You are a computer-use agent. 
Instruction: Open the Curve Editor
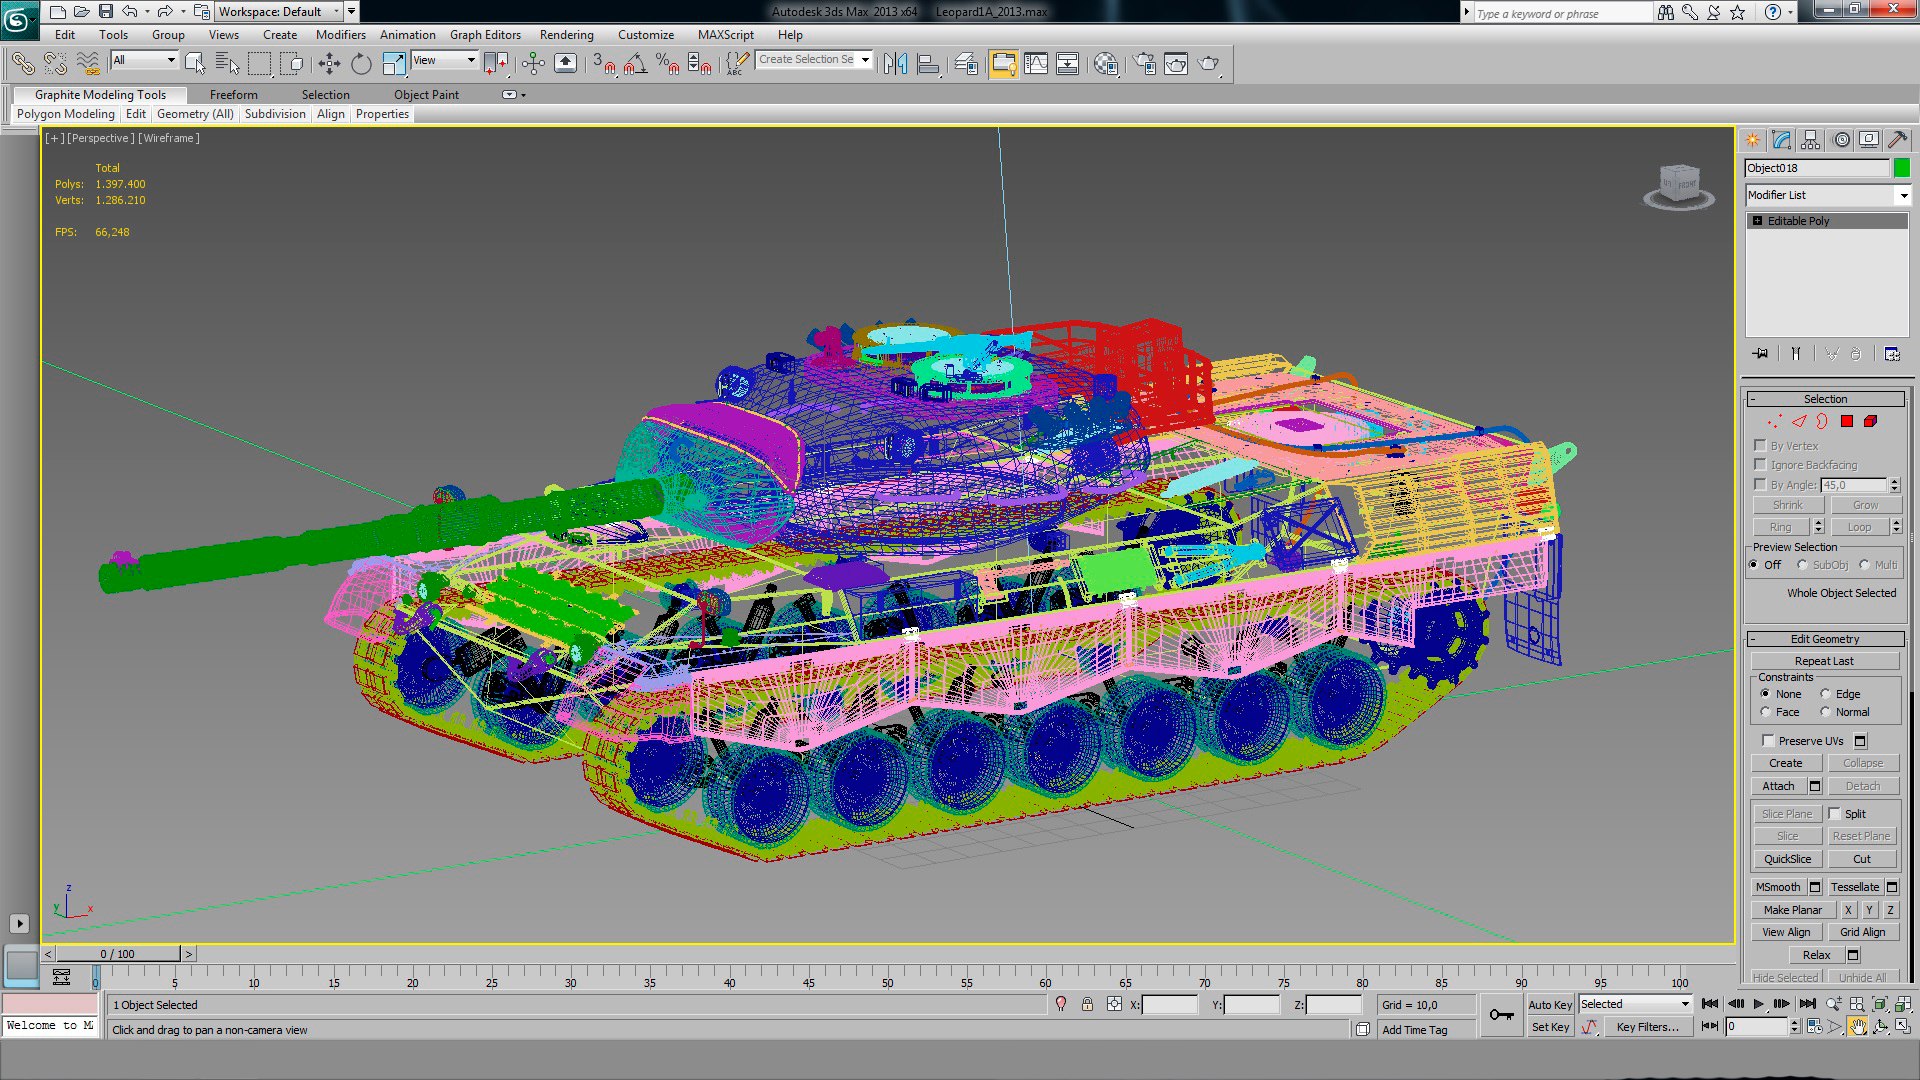click(1036, 64)
